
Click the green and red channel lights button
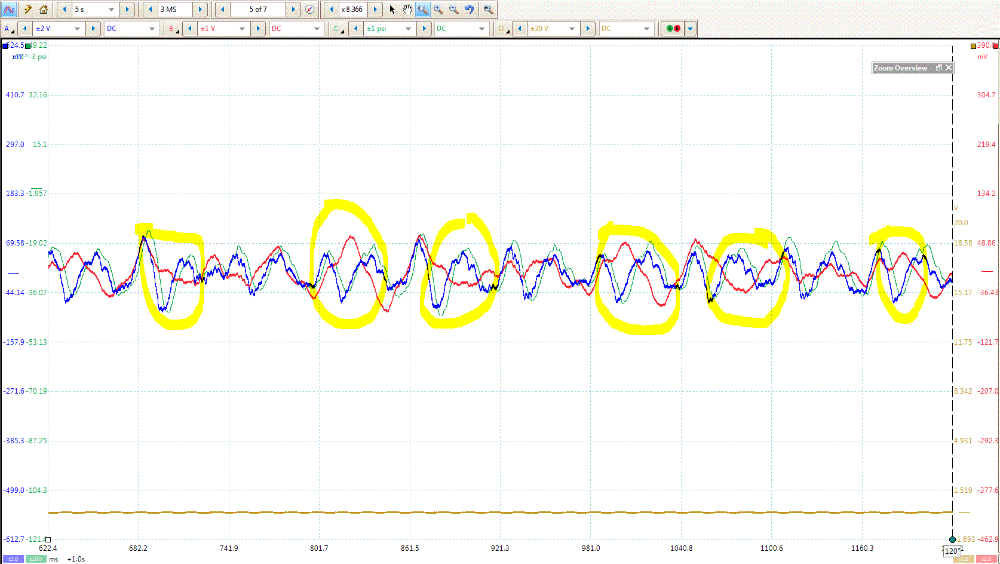tap(672, 29)
